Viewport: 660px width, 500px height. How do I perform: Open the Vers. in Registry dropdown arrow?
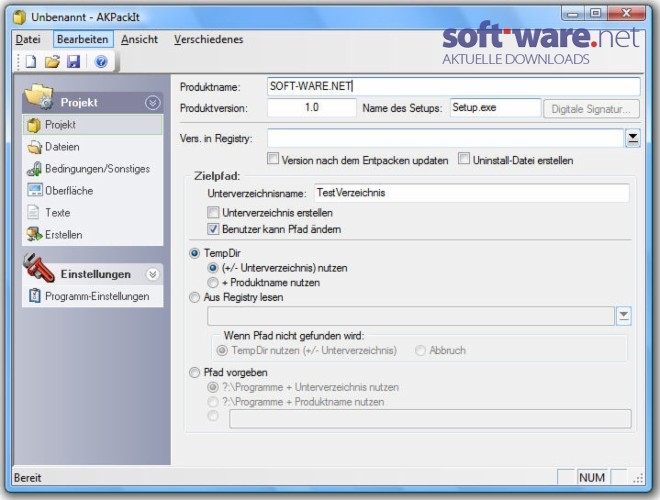[x=633, y=138]
